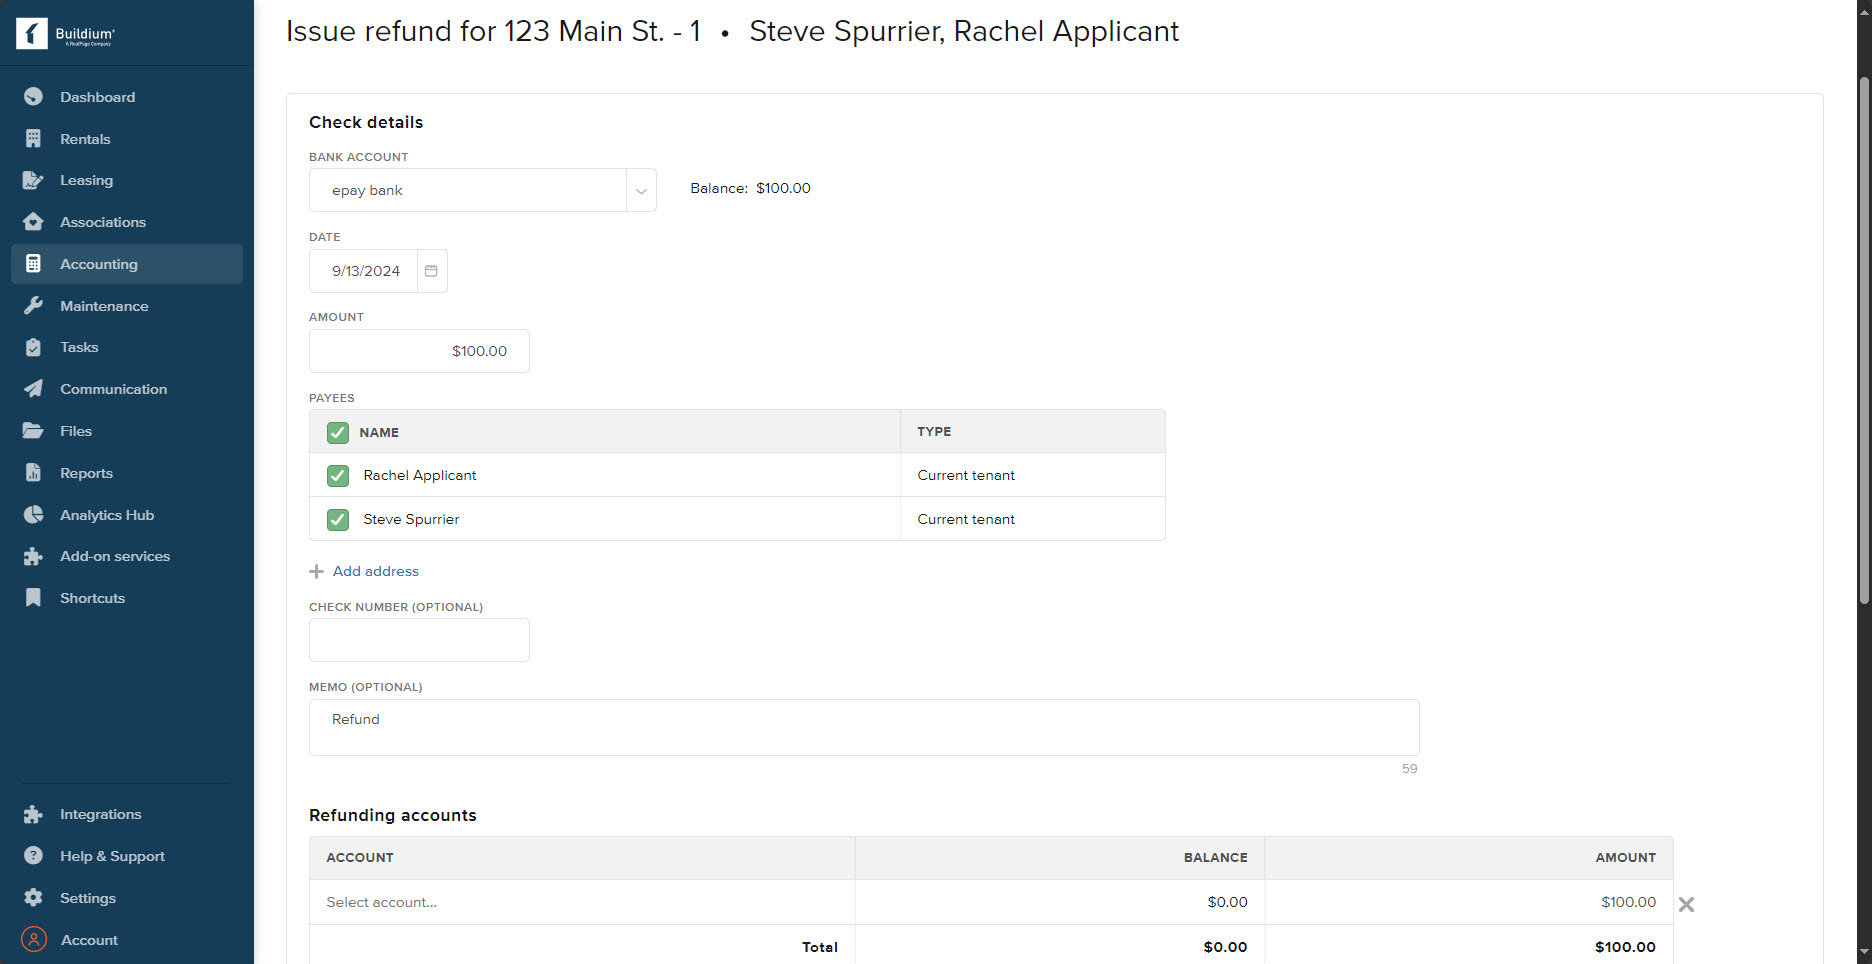1872x964 pixels.
Task: Click the Communication paper plane icon
Action: pyautogui.click(x=33, y=389)
